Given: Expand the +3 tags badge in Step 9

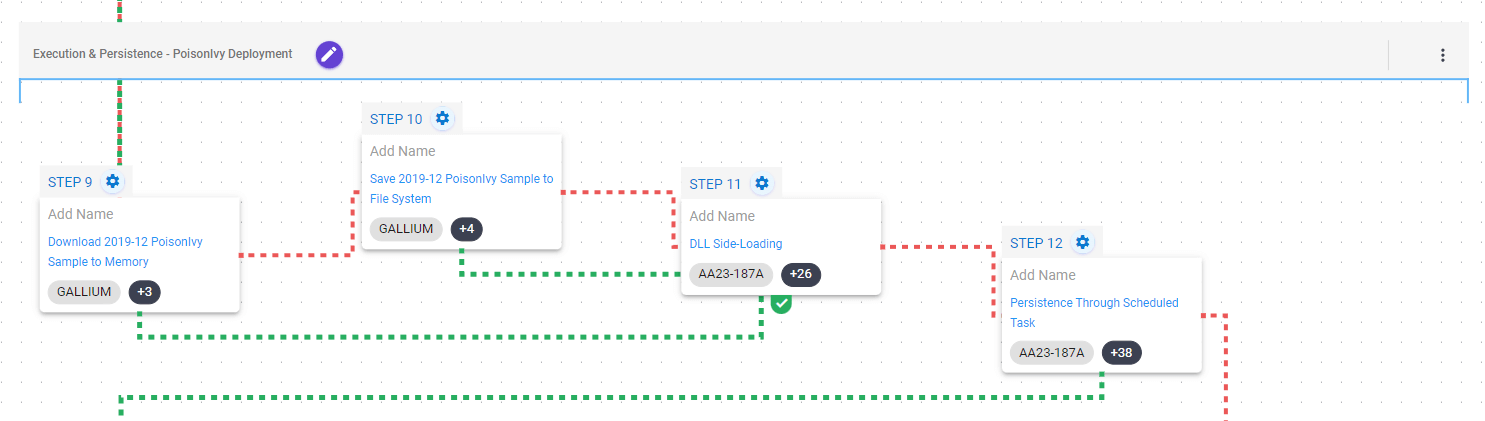Looking at the screenshot, I should point(145,292).
